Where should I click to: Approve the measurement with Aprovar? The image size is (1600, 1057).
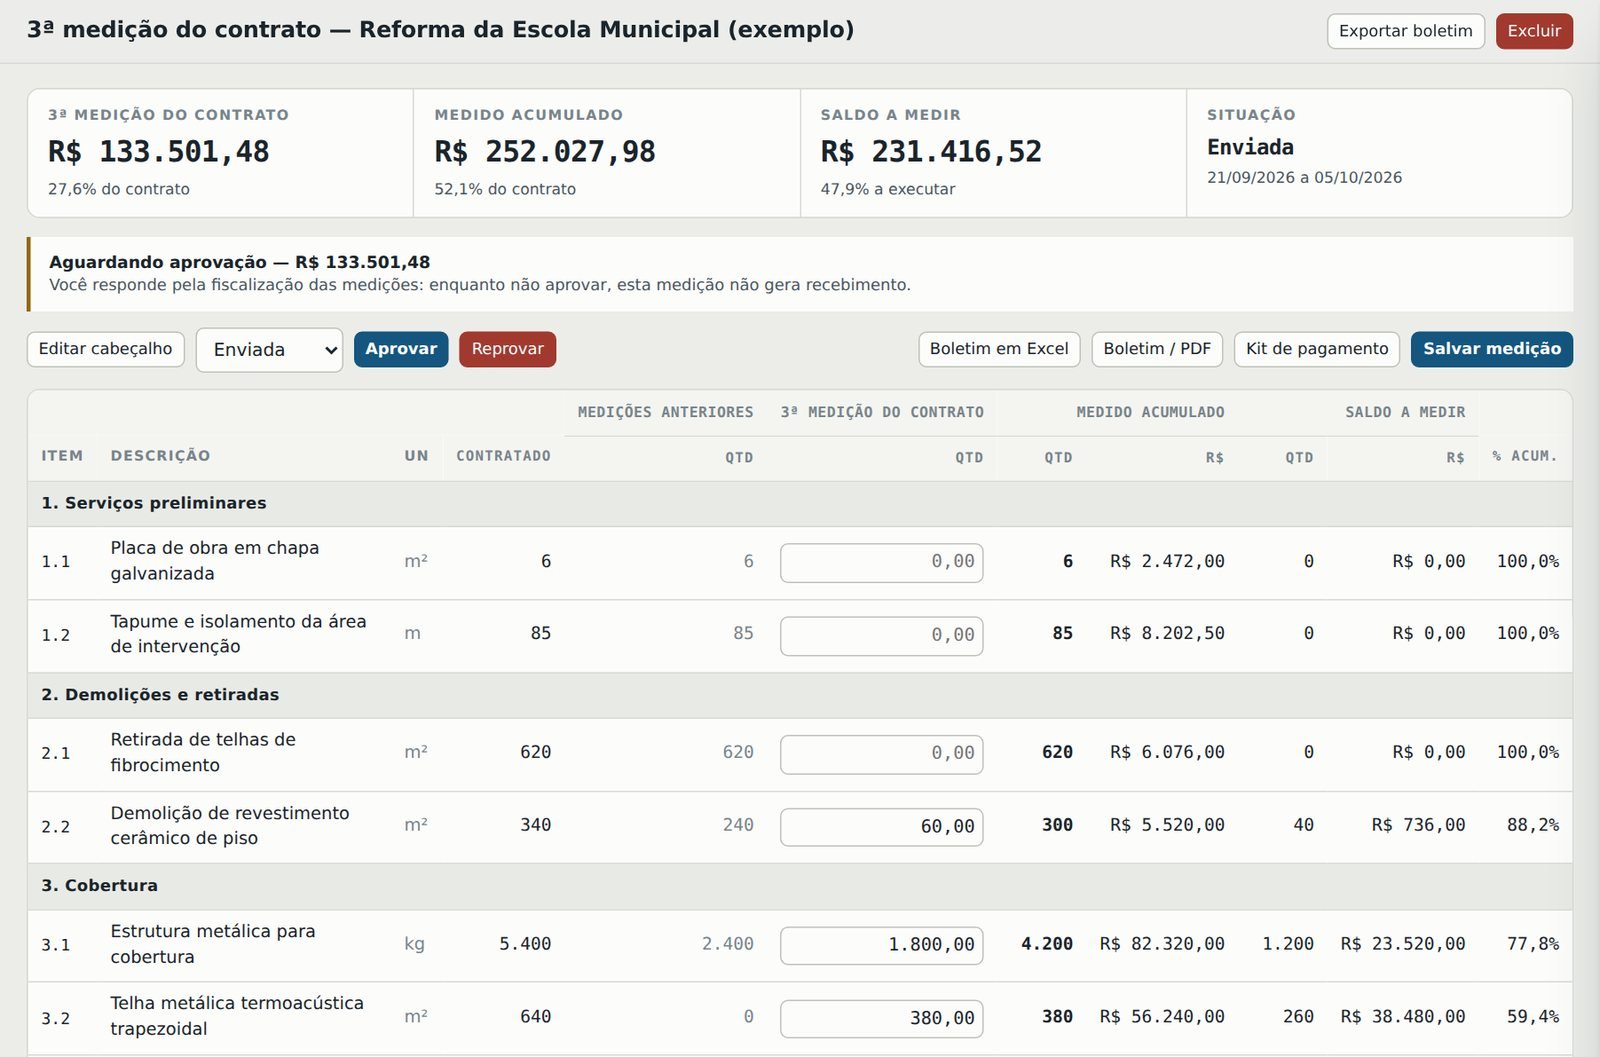pyautogui.click(x=401, y=349)
